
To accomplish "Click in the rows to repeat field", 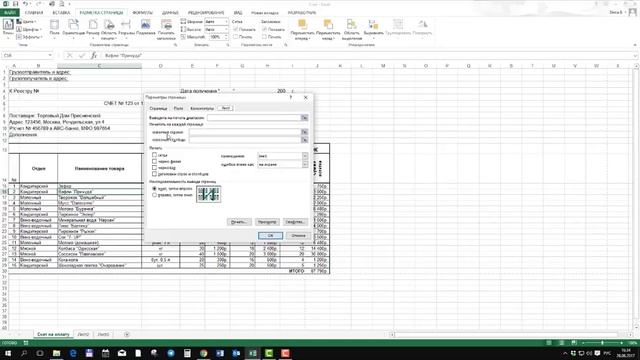I will click(244, 132).
